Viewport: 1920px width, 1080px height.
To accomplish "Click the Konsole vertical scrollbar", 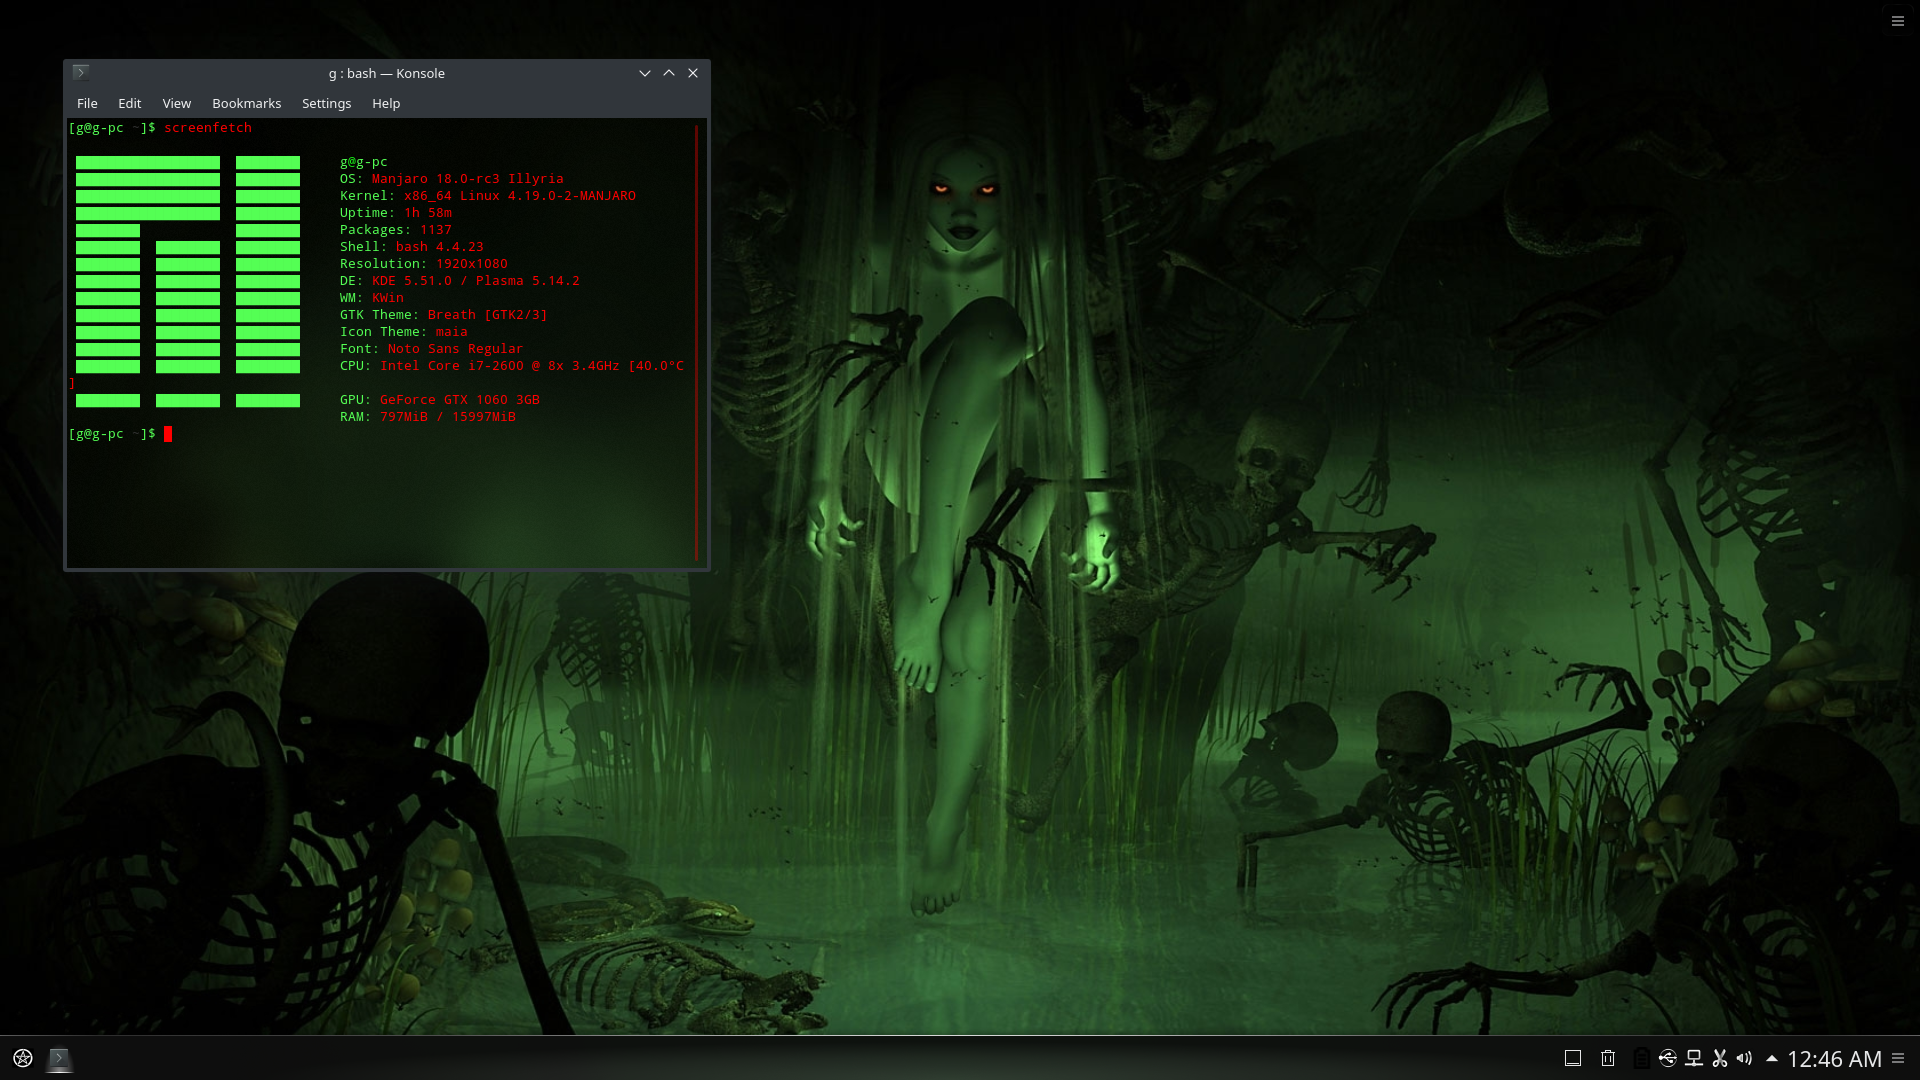I will coord(697,343).
